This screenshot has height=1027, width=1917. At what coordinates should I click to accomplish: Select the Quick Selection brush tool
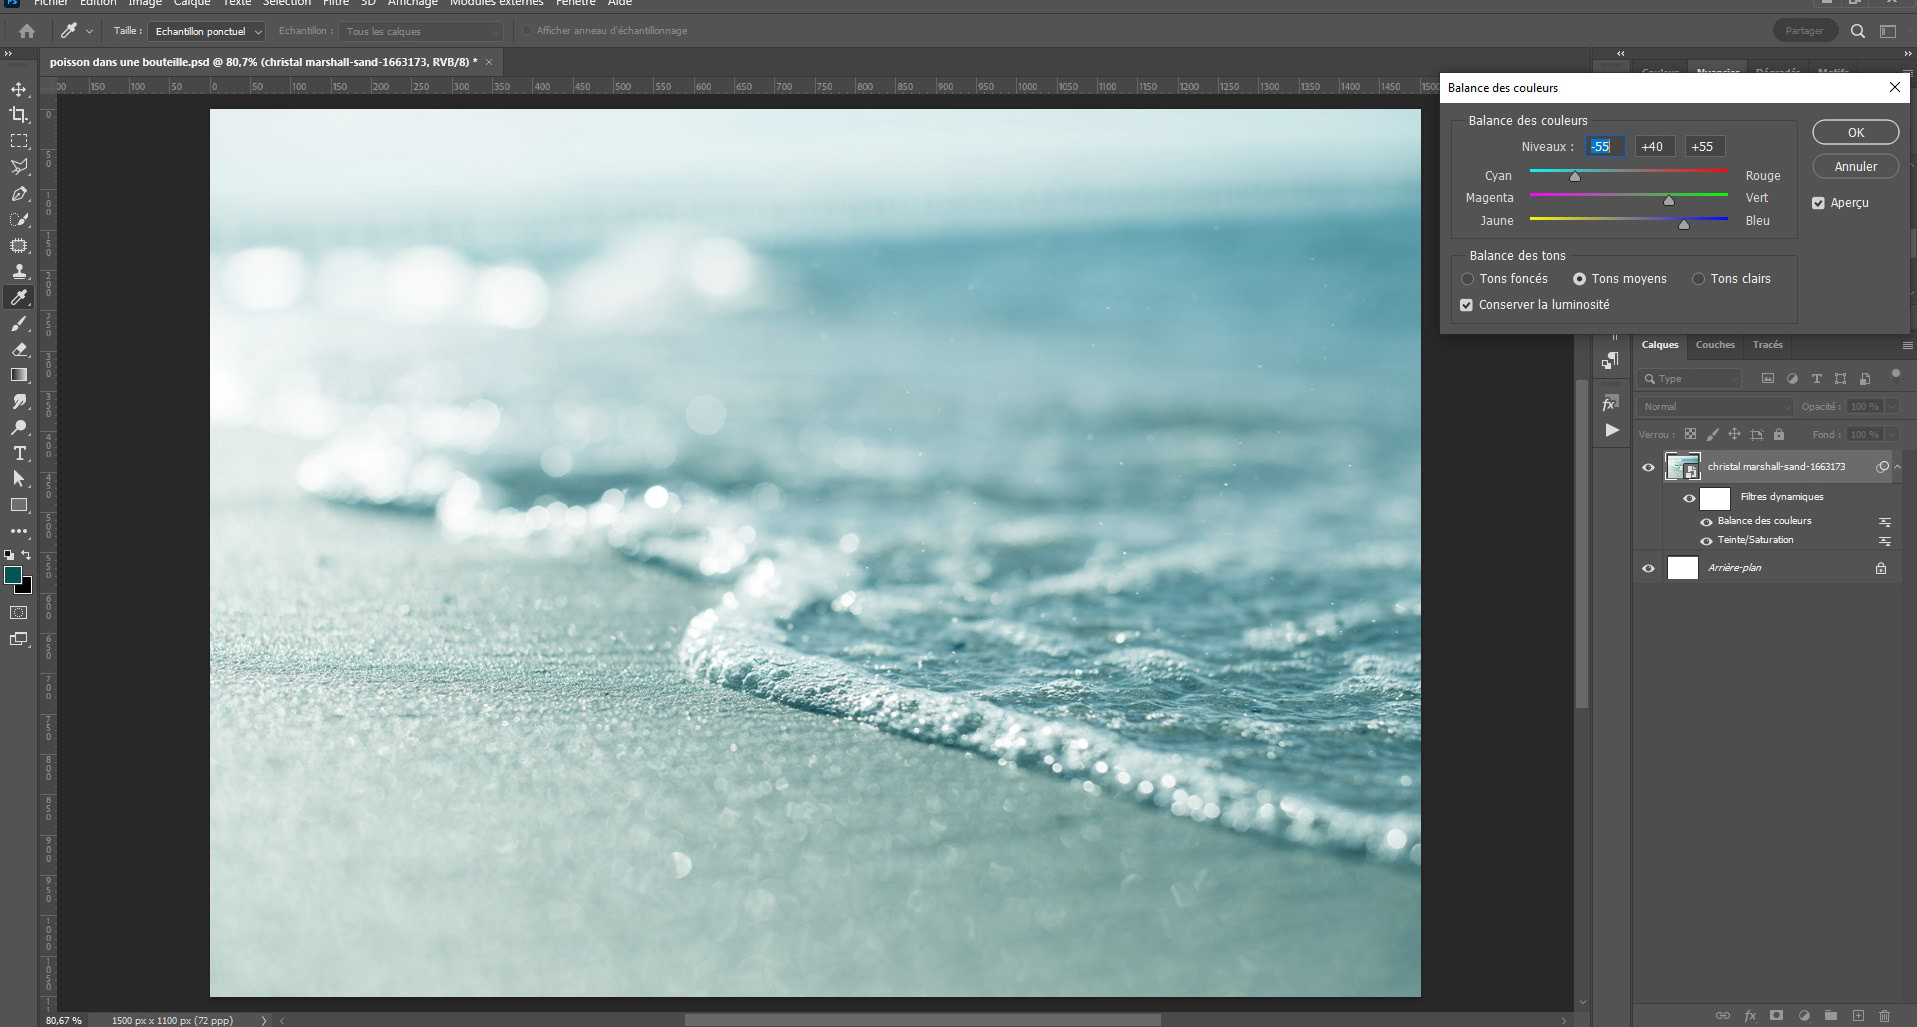coord(19,219)
